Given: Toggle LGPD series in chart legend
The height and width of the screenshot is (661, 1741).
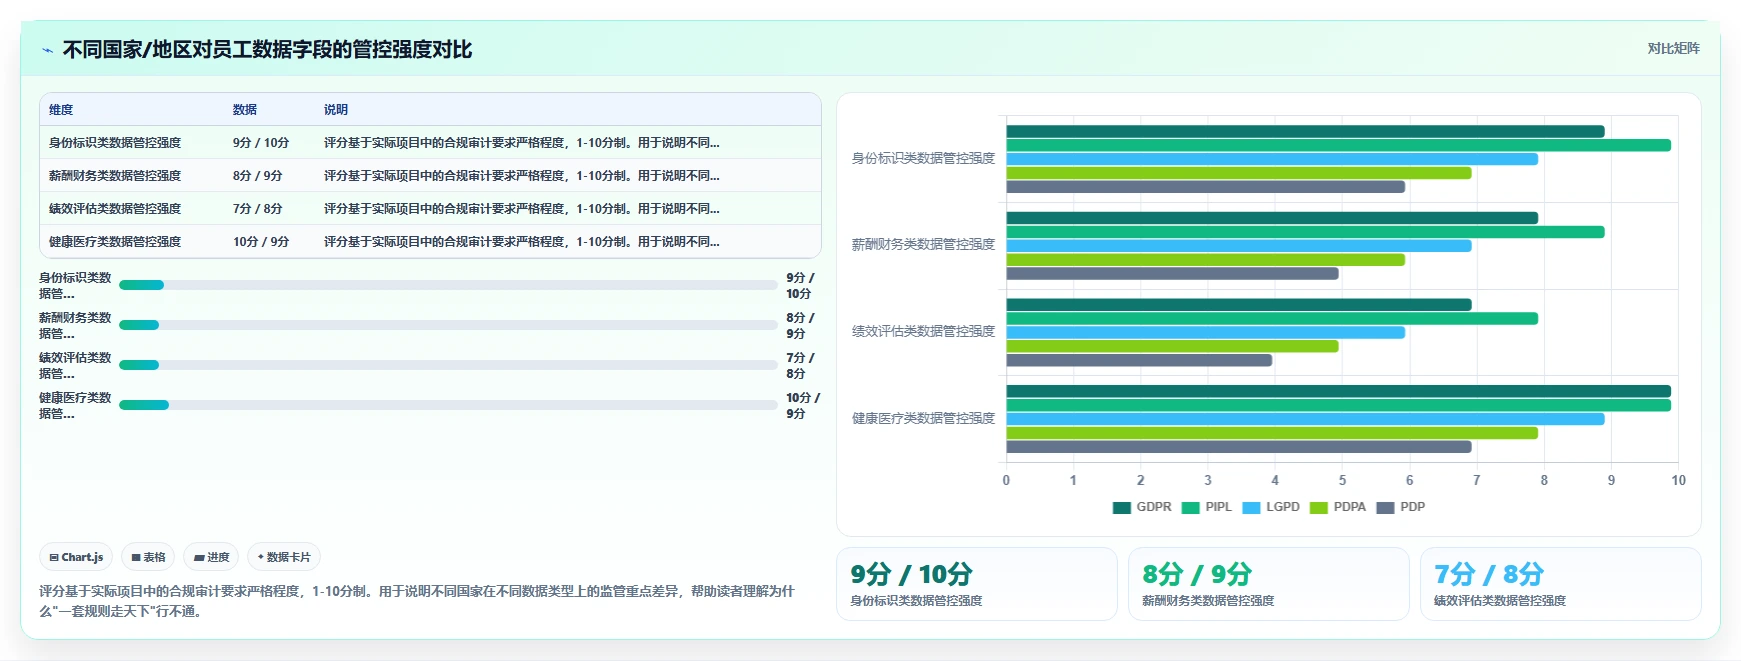Looking at the screenshot, I should tap(1271, 507).
